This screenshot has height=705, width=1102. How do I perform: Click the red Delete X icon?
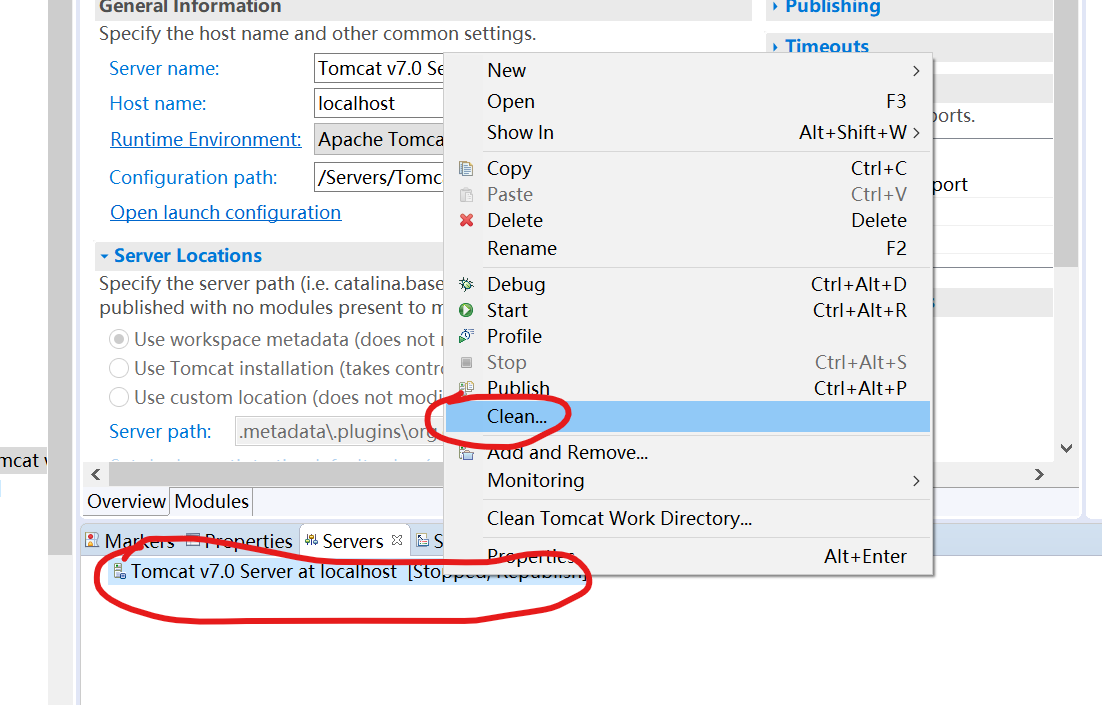click(x=466, y=221)
